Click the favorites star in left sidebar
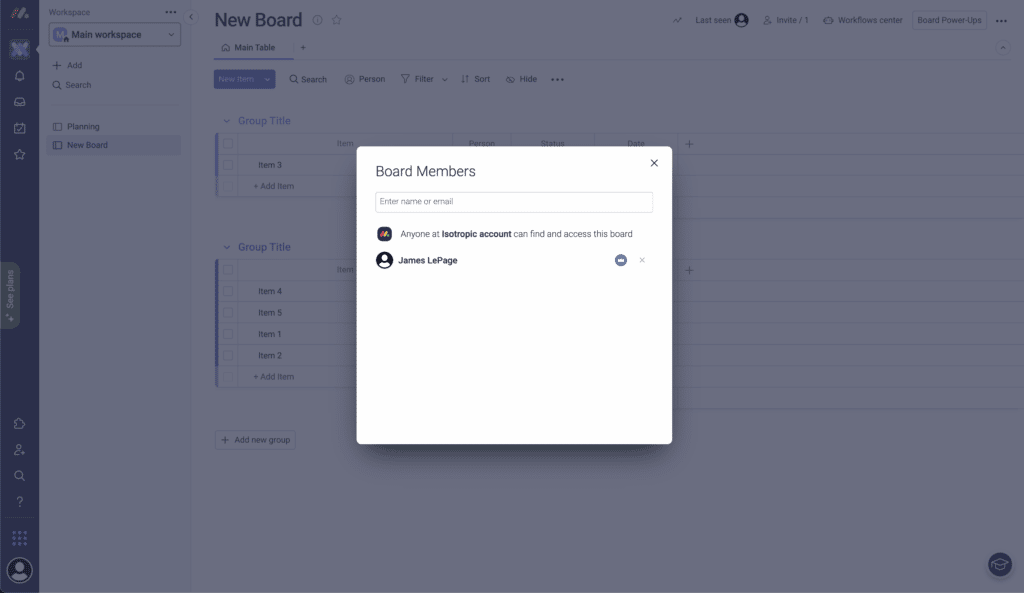1024x593 pixels. point(19,154)
